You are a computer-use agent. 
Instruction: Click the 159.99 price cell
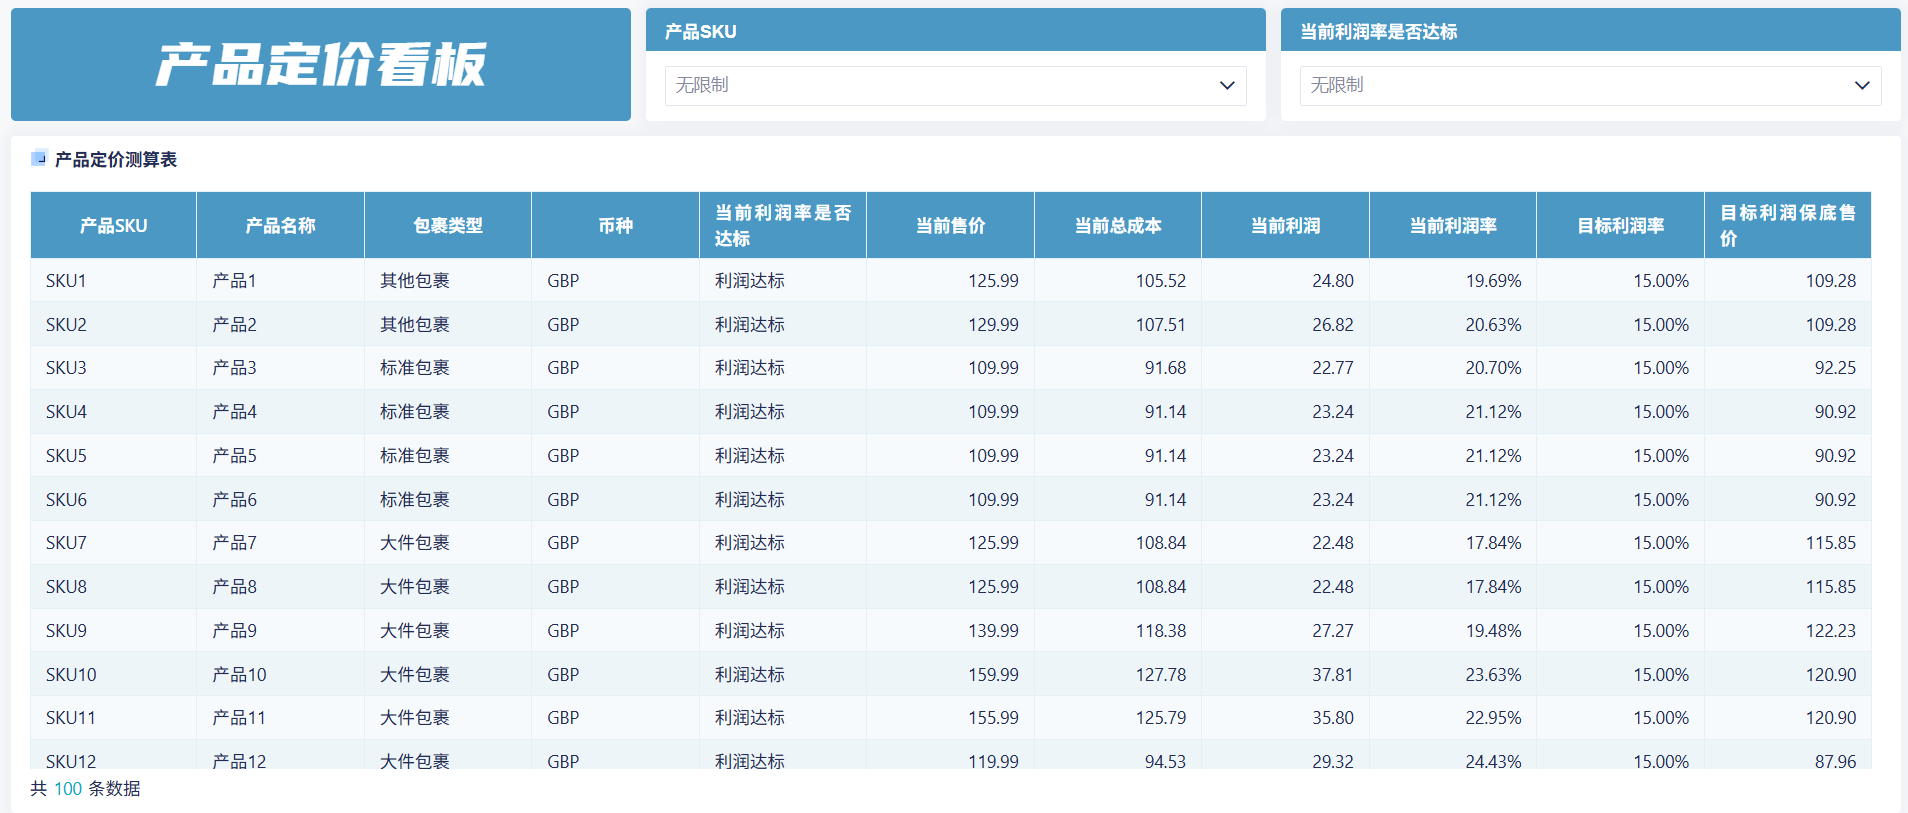point(951,675)
